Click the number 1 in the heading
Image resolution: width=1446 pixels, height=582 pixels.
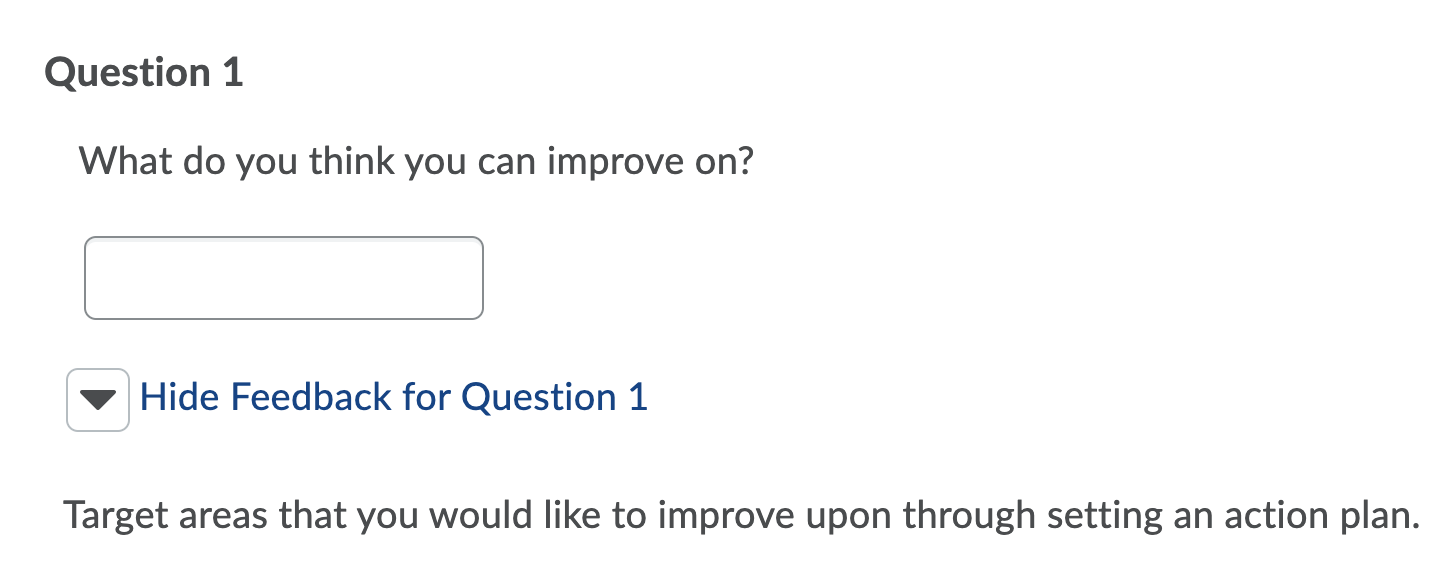[232, 73]
